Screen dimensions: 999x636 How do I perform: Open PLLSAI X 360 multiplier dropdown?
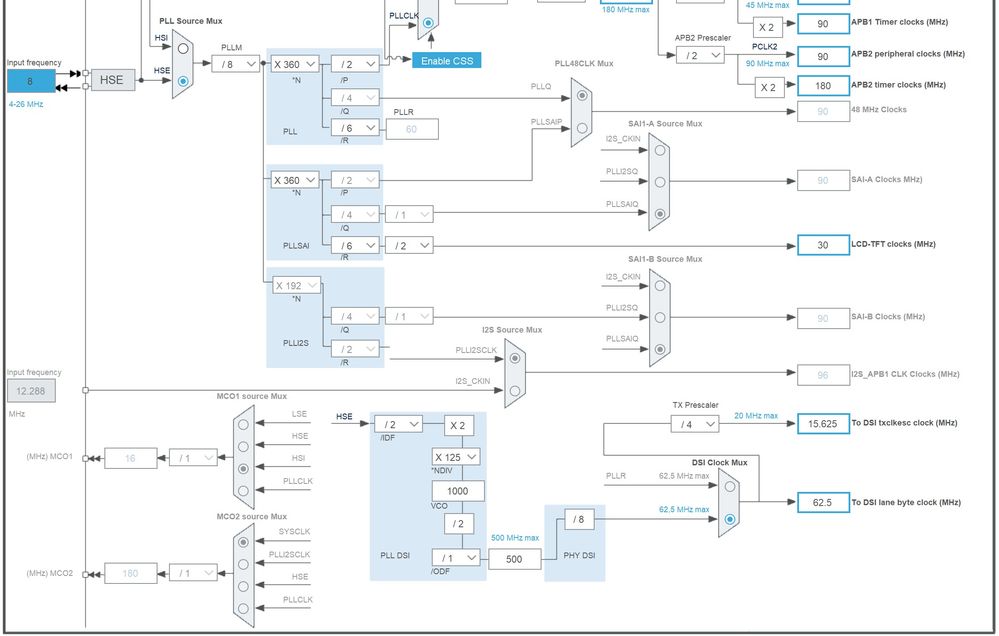[x=295, y=180]
